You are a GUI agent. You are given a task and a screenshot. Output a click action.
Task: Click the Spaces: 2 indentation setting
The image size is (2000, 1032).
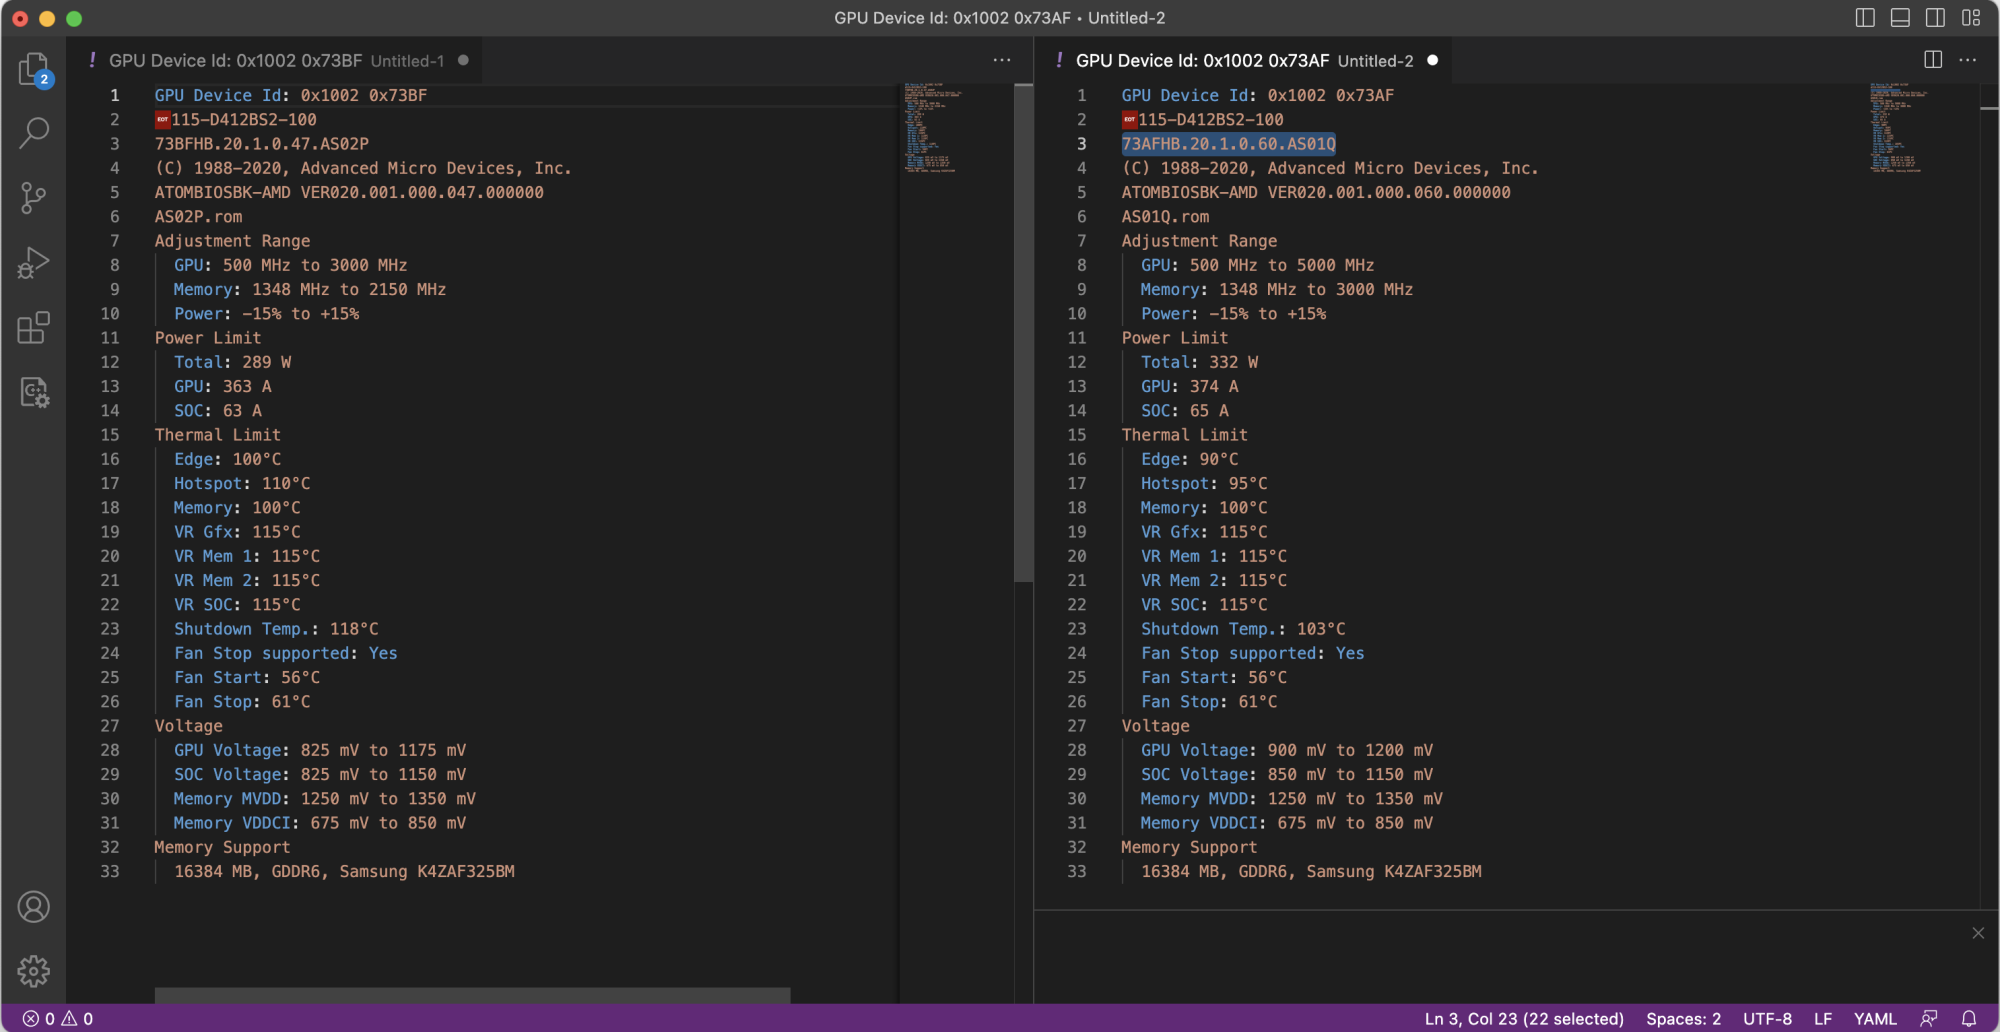click(x=1683, y=1018)
